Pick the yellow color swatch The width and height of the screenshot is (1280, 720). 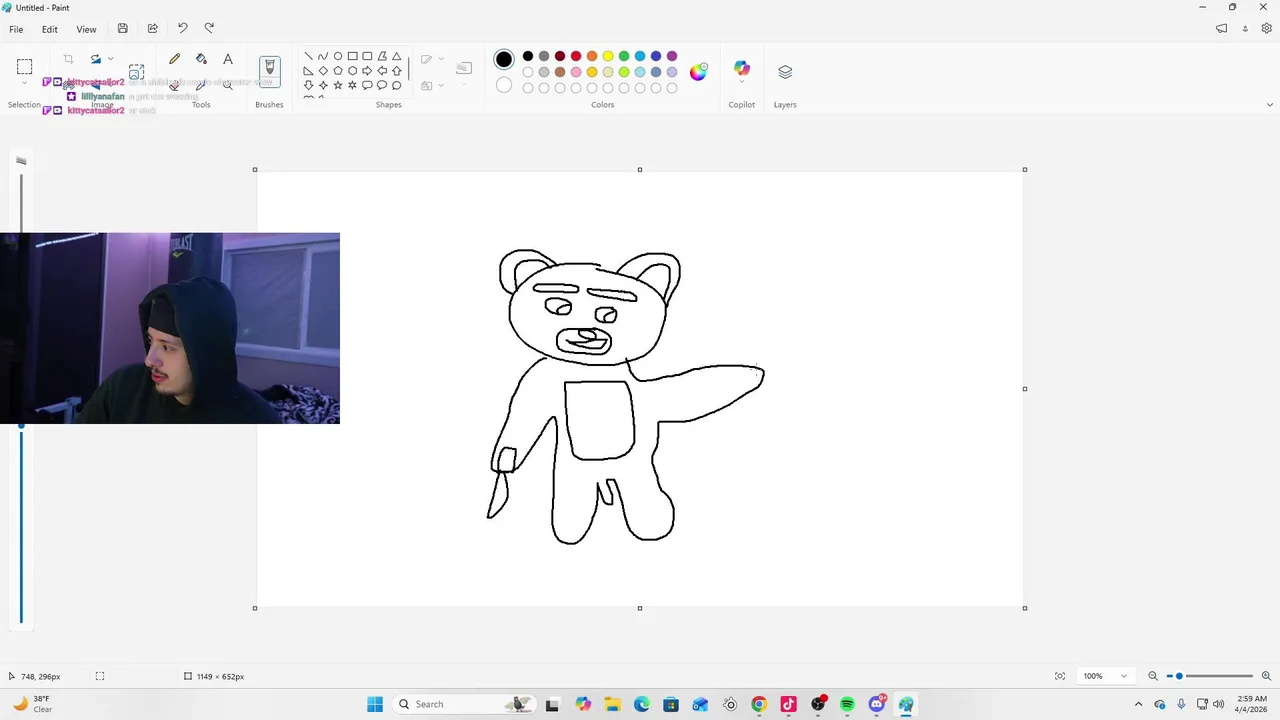click(608, 56)
